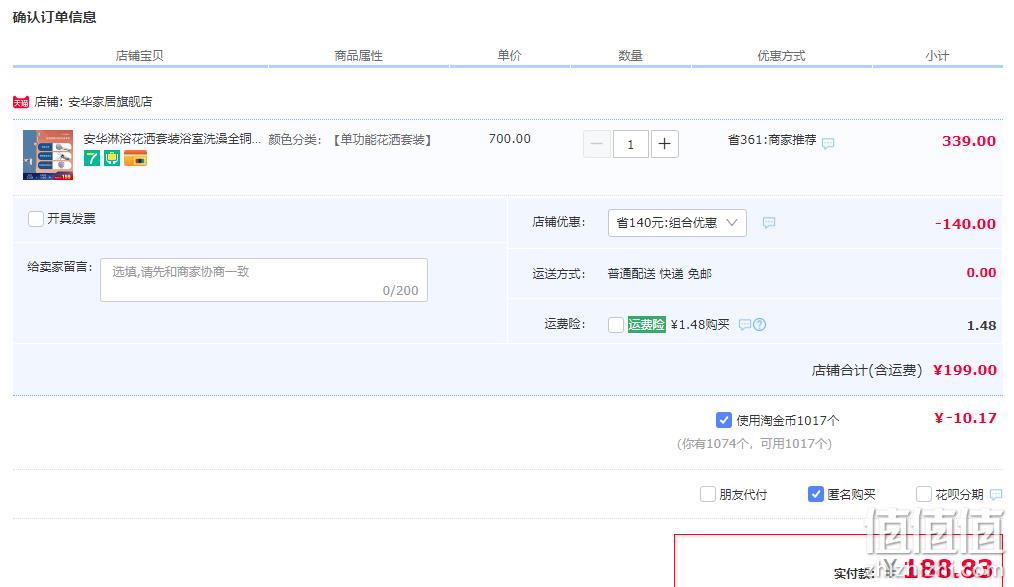Uncheck 使用淘金币1017个 checkbox

click(724, 420)
